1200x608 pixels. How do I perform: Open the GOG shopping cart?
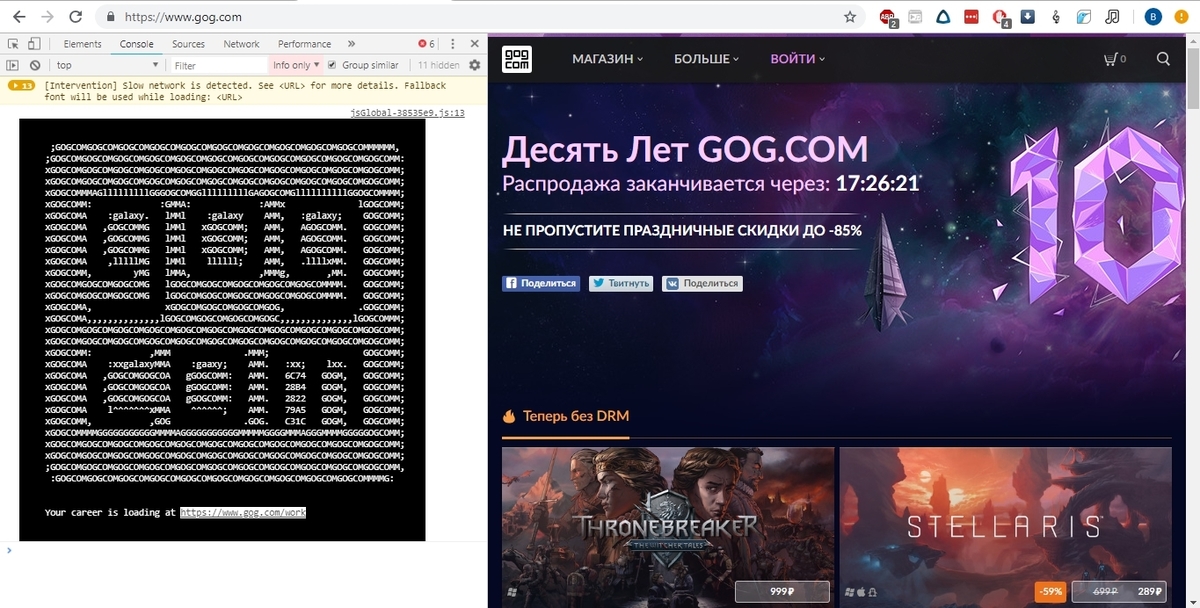tap(1114, 59)
